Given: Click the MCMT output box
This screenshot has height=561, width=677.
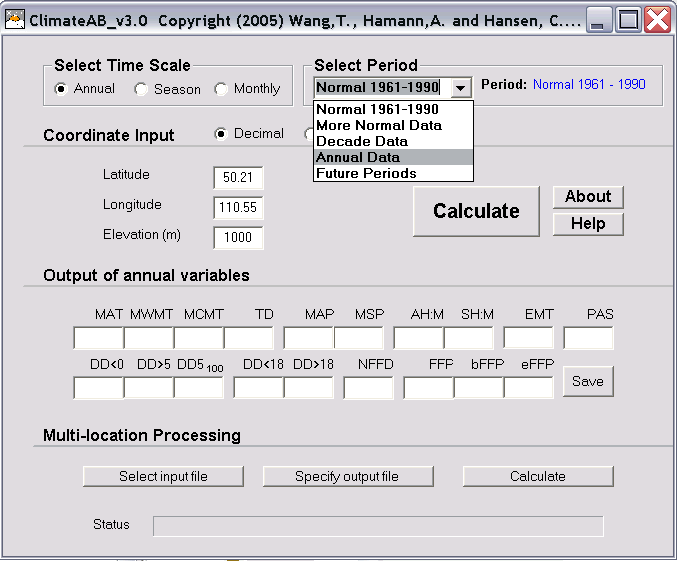Looking at the screenshot, I should [199, 338].
